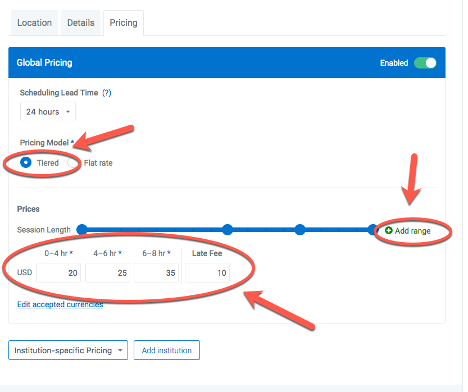Click the third session length slider handle
The image size is (468, 392).
pyautogui.click(x=300, y=229)
